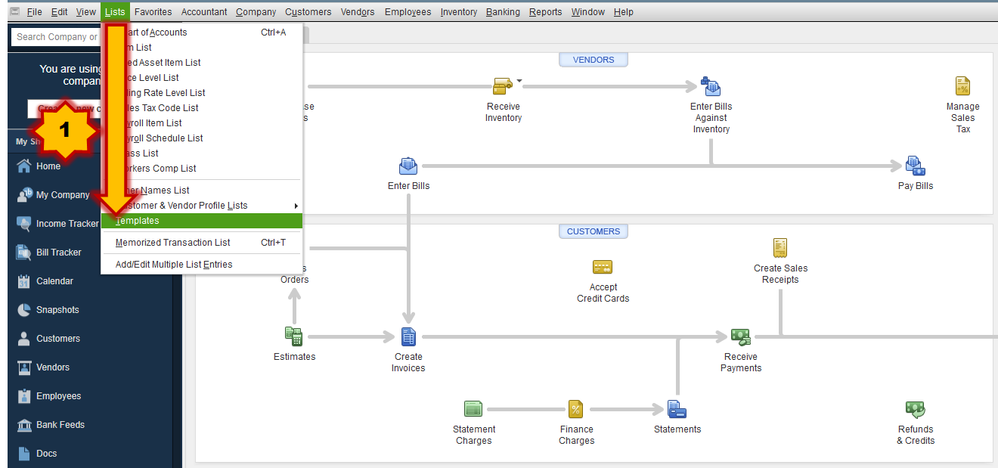The height and width of the screenshot is (468, 998).
Task: Click the Search Company input field
Action: tap(56, 37)
